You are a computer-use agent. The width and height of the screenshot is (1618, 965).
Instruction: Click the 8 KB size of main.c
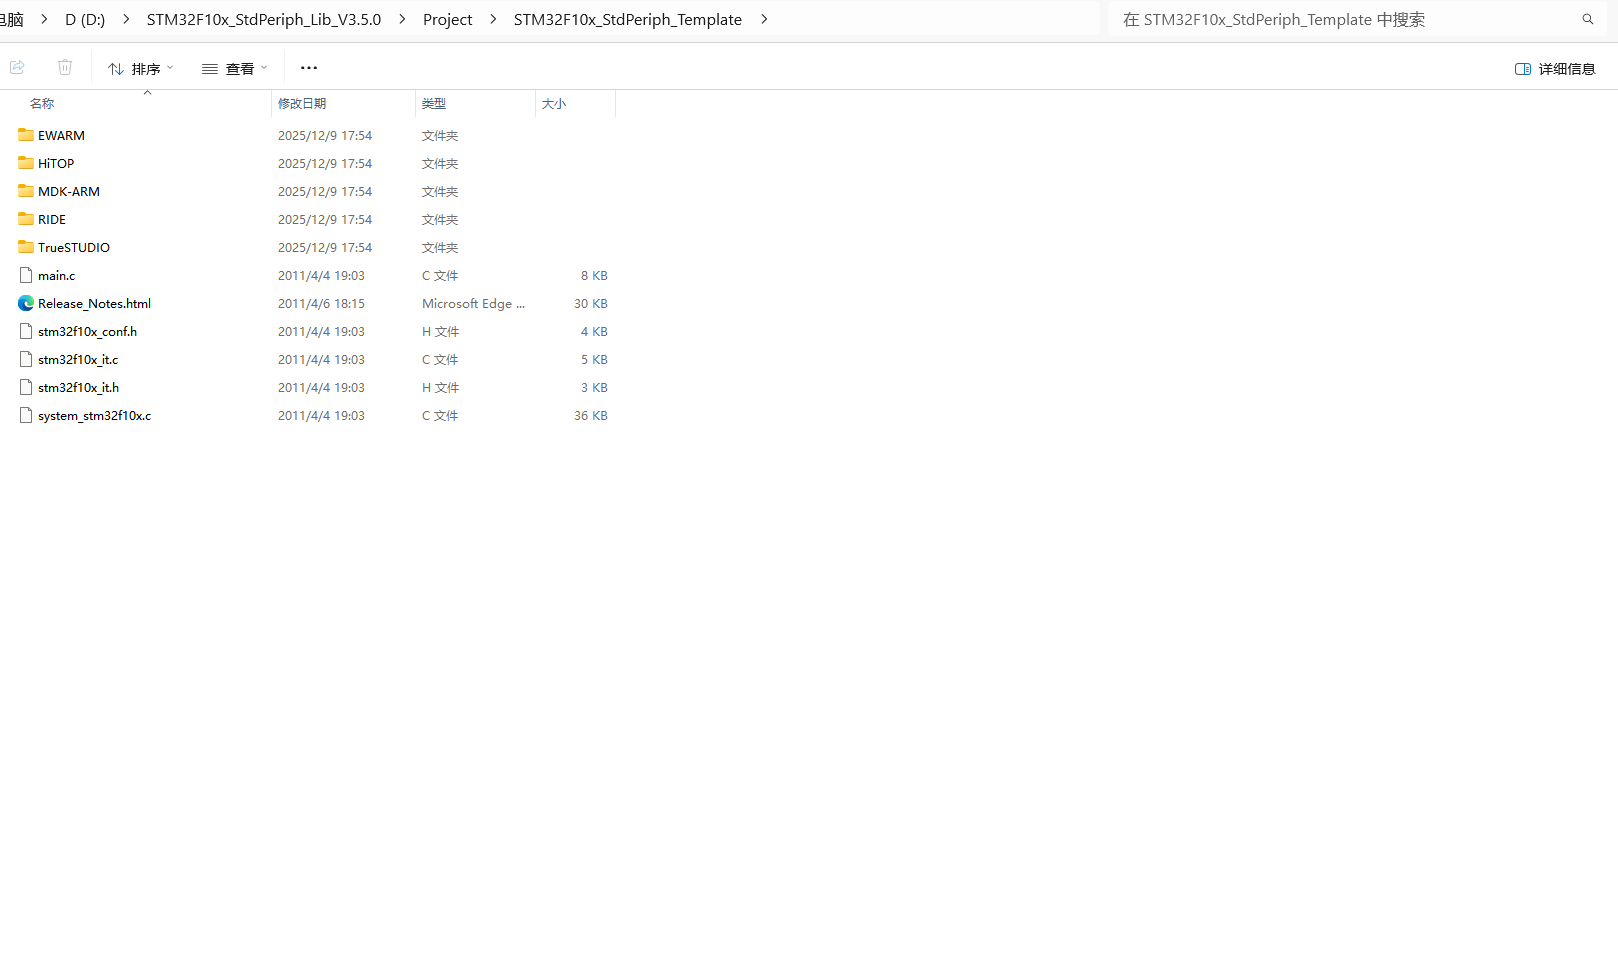[594, 275]
